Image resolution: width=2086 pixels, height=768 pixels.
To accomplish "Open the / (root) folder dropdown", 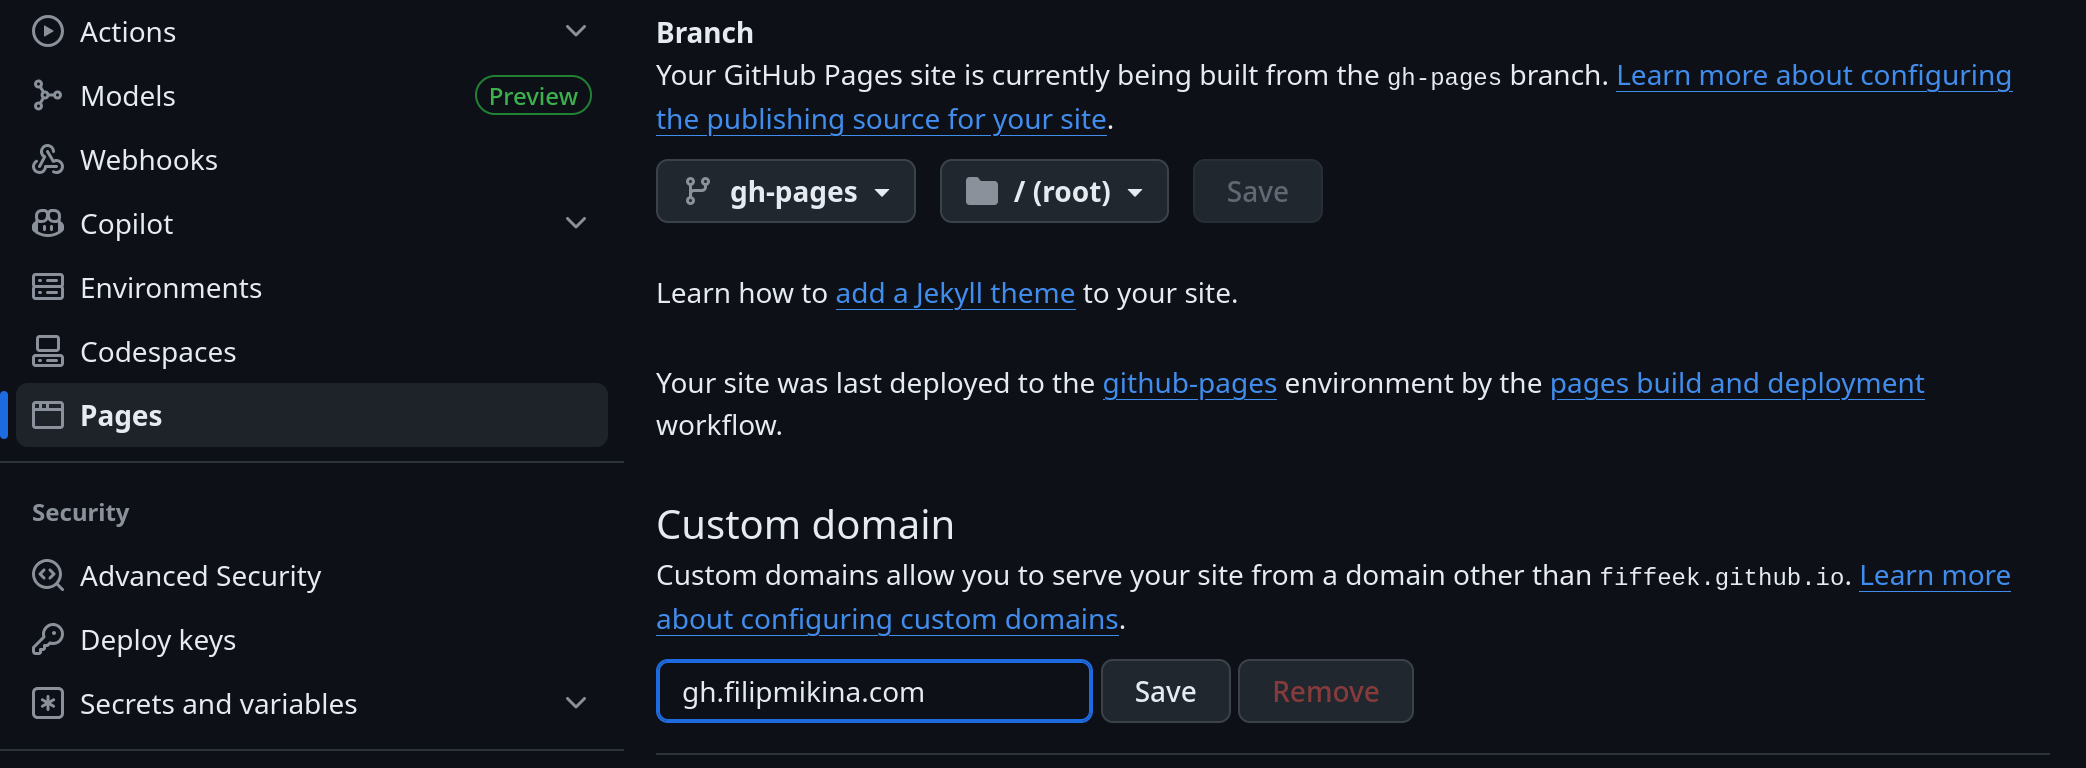I will pyautogui.click(x=1054, y=191).
